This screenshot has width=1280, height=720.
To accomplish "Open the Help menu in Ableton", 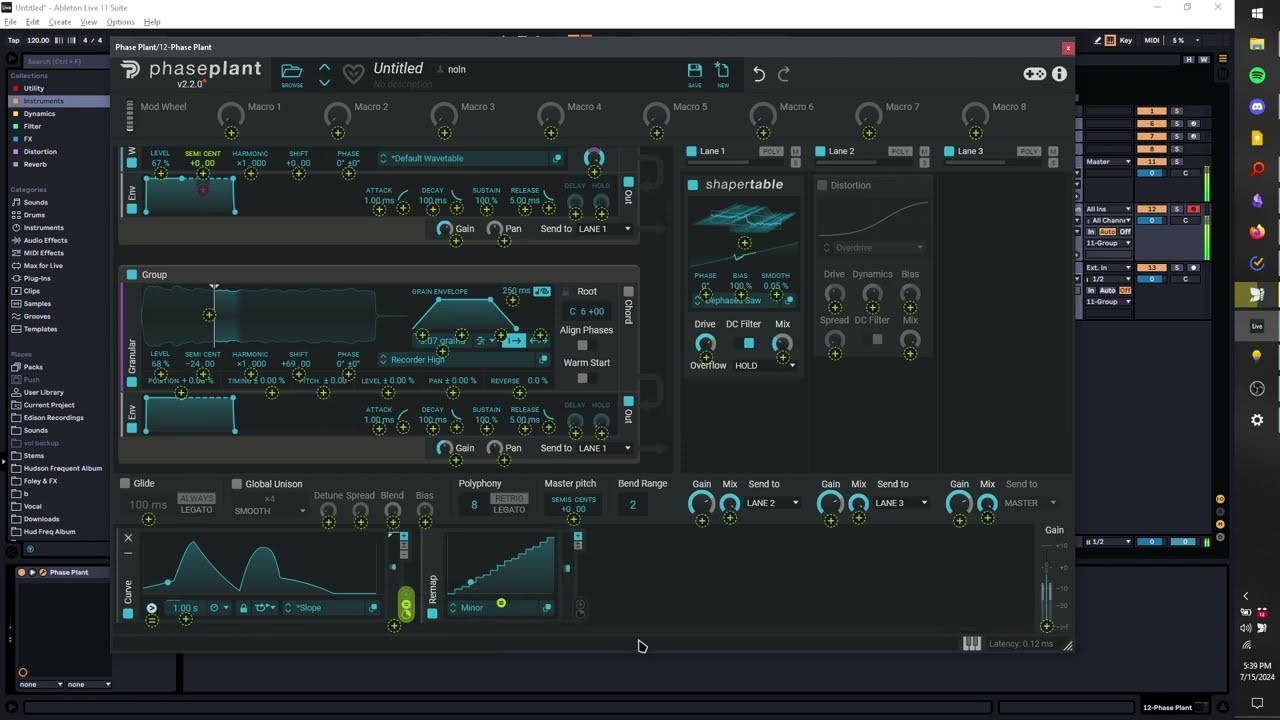I will pyautogui.click(x=152, y=22).
